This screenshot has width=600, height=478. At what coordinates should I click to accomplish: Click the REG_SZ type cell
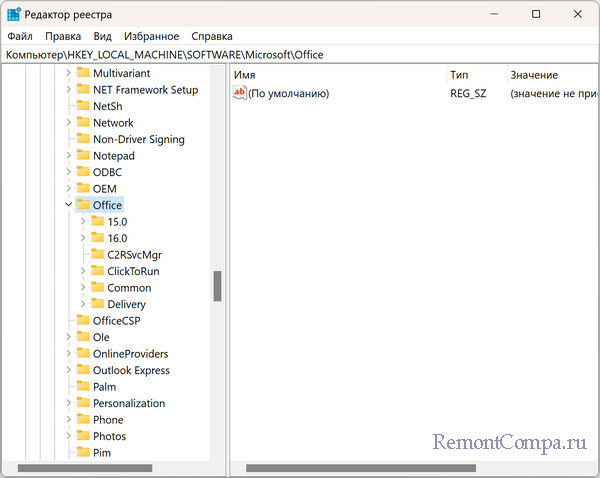(x=468, y=93)
